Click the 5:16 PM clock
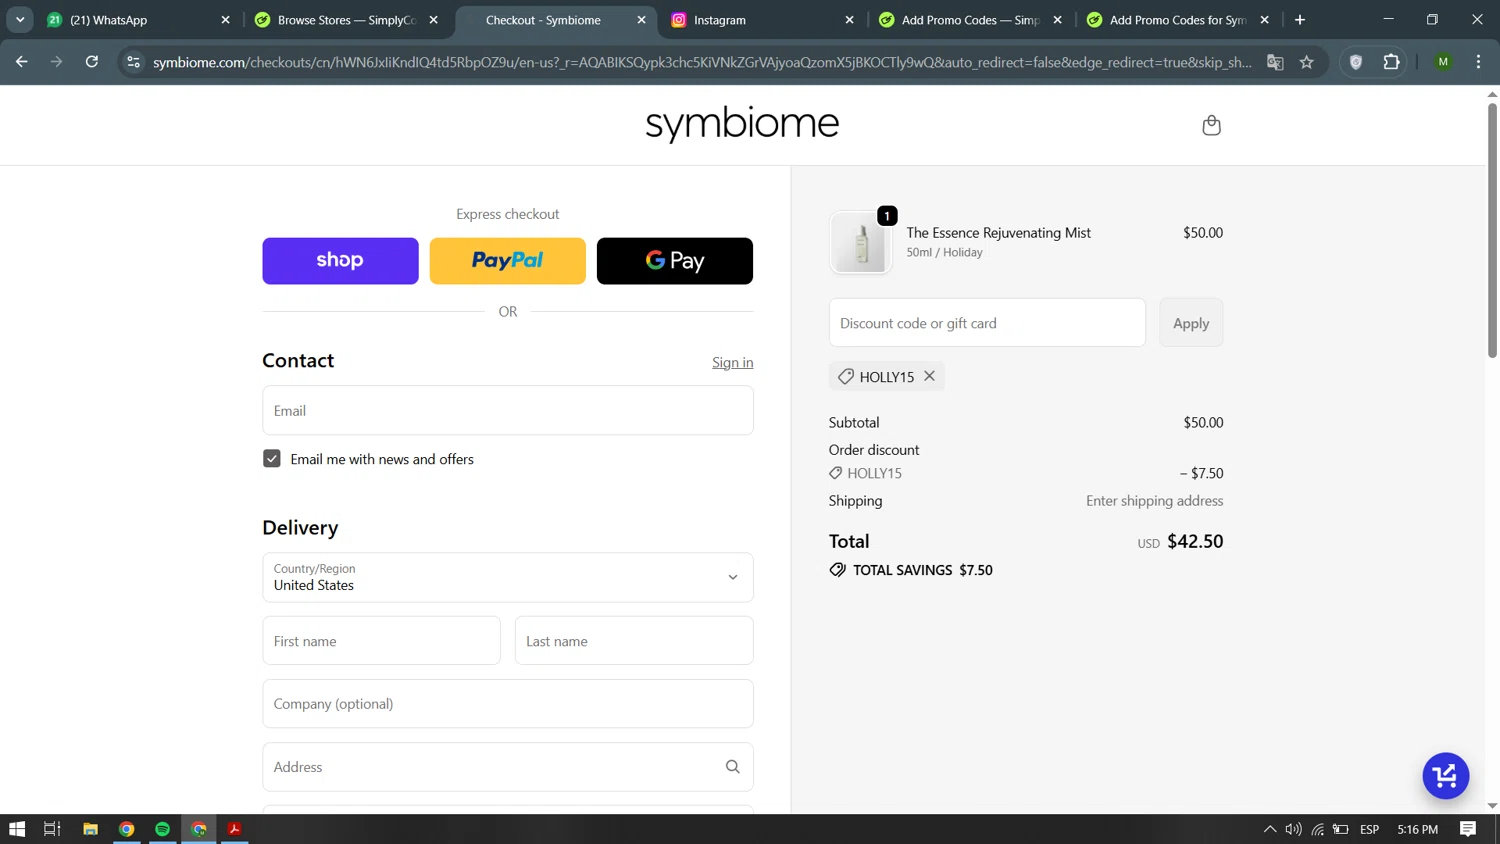 [x=1418, y=829]
